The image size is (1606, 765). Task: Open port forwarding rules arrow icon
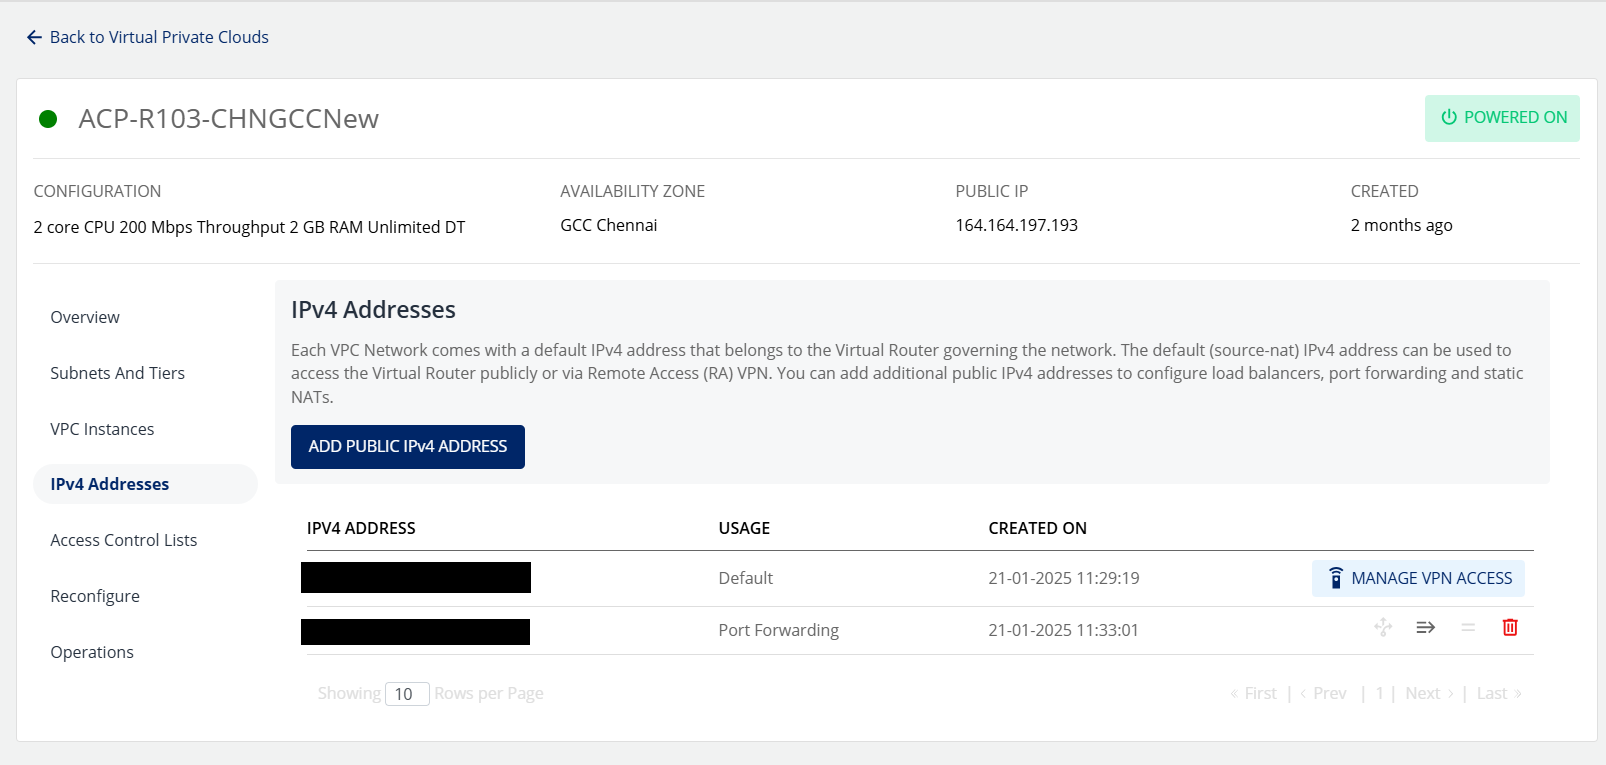pyautogui.click(x=1426, y=627)
